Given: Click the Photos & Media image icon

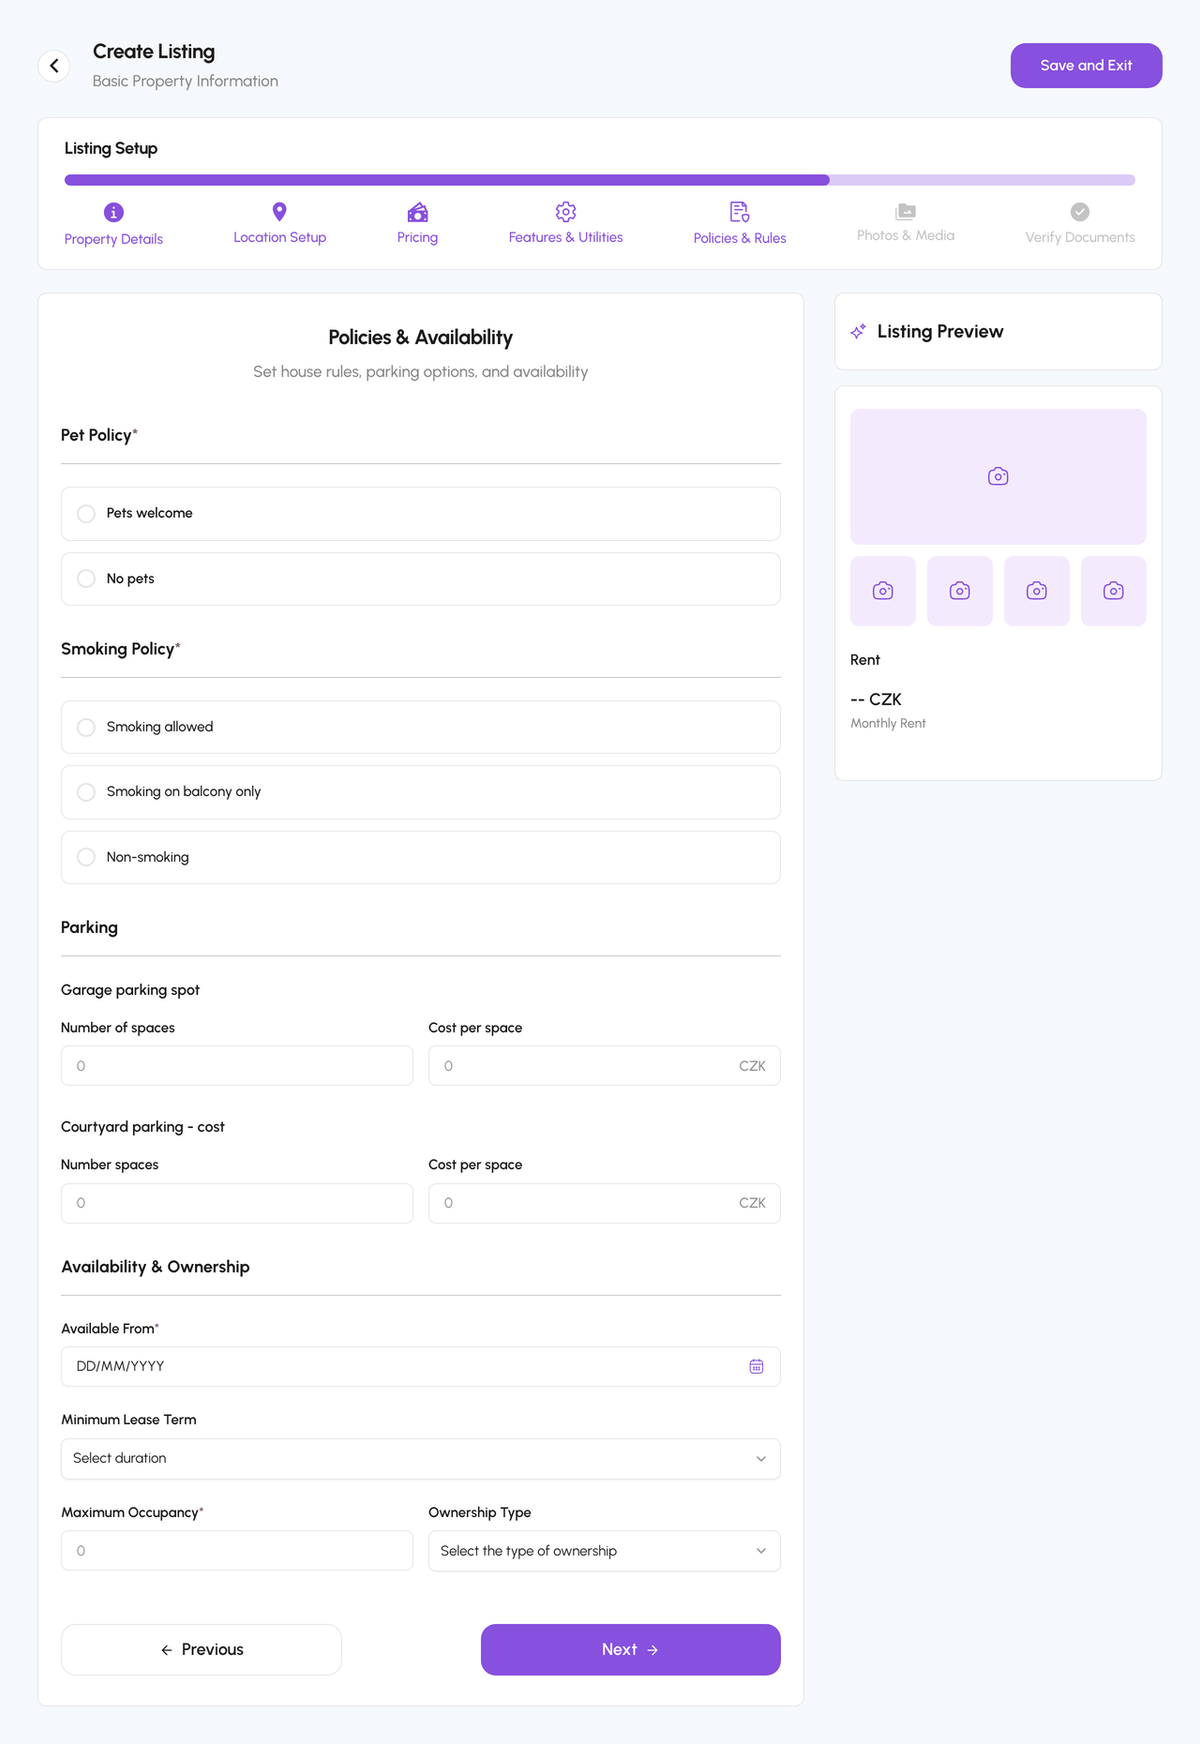Looking at the screenshot, I should (906, 211).
